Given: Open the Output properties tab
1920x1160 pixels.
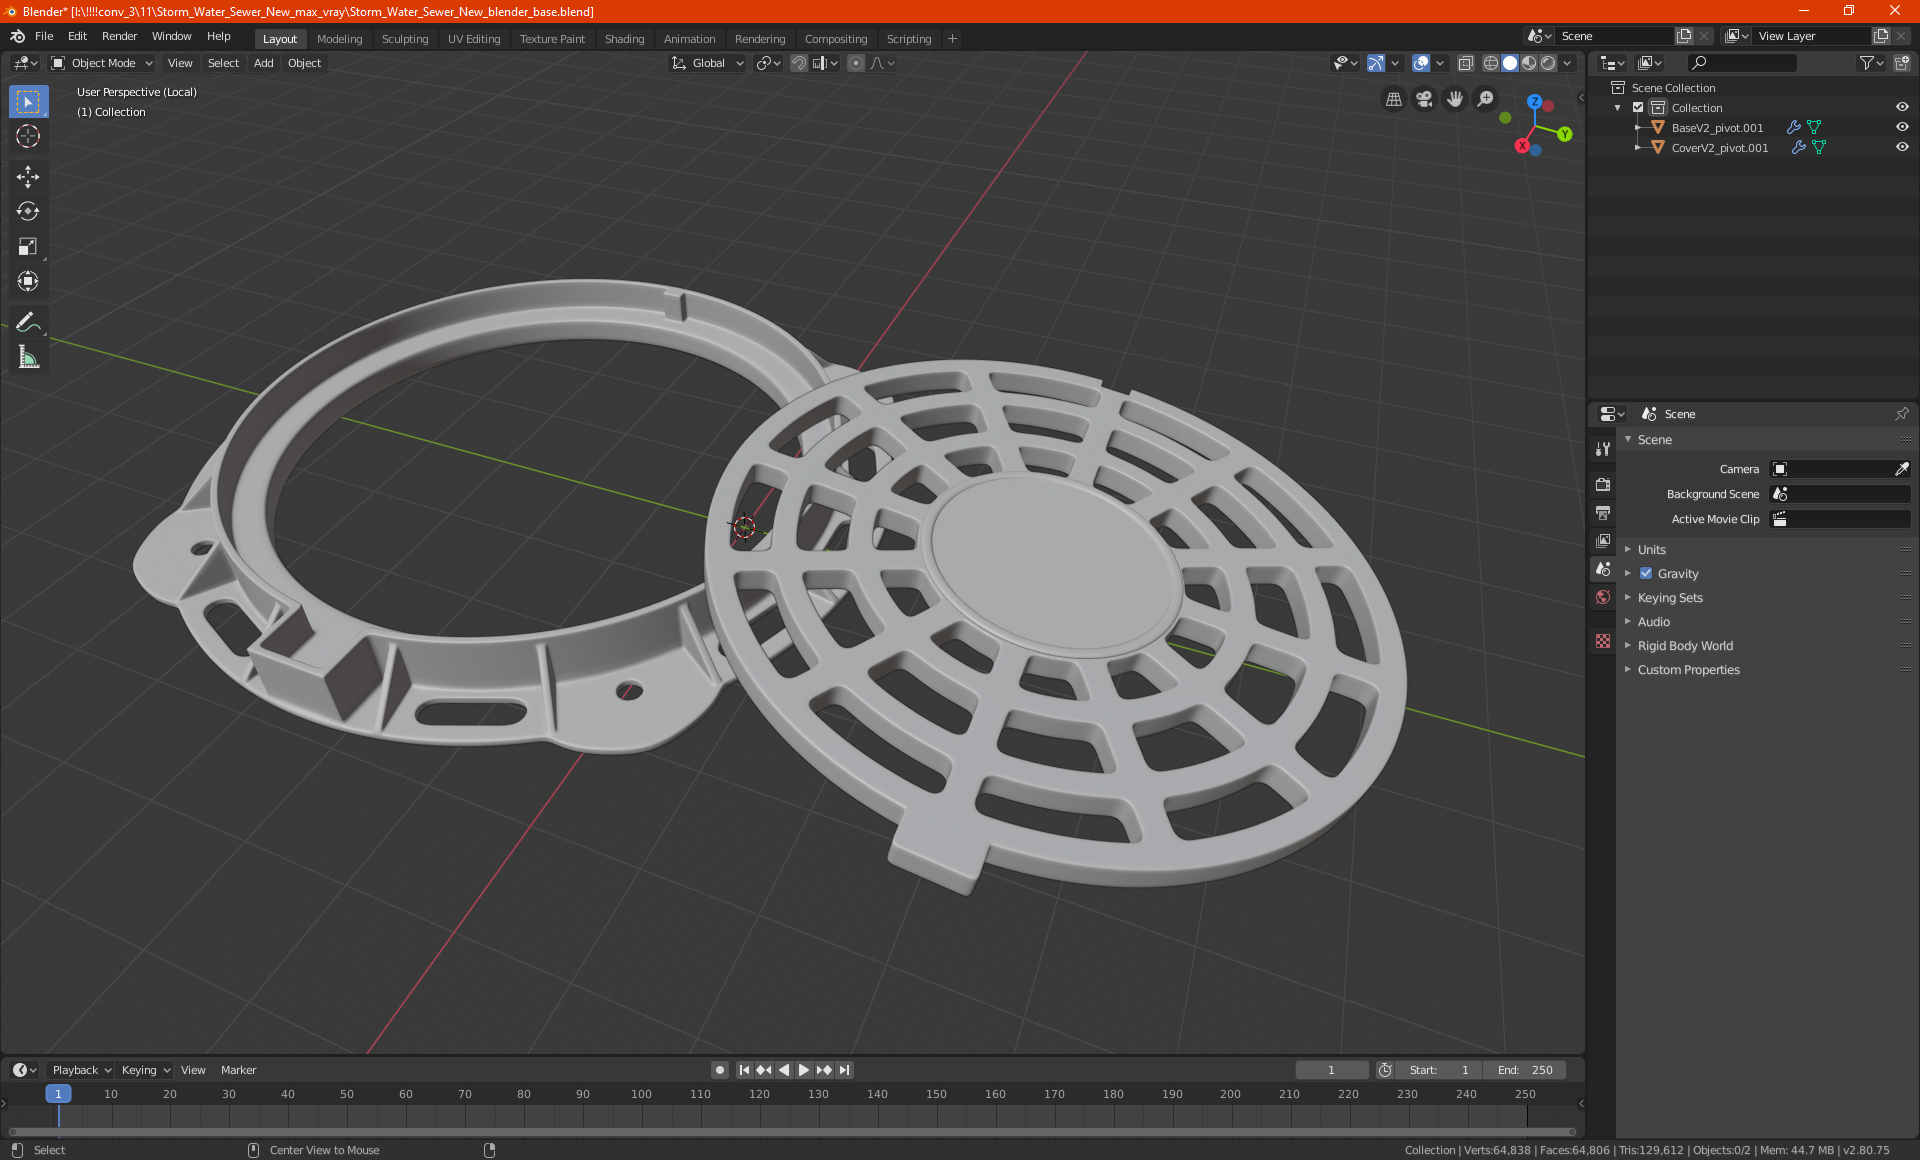Looking at the screenshot, I should (1603, 512).
